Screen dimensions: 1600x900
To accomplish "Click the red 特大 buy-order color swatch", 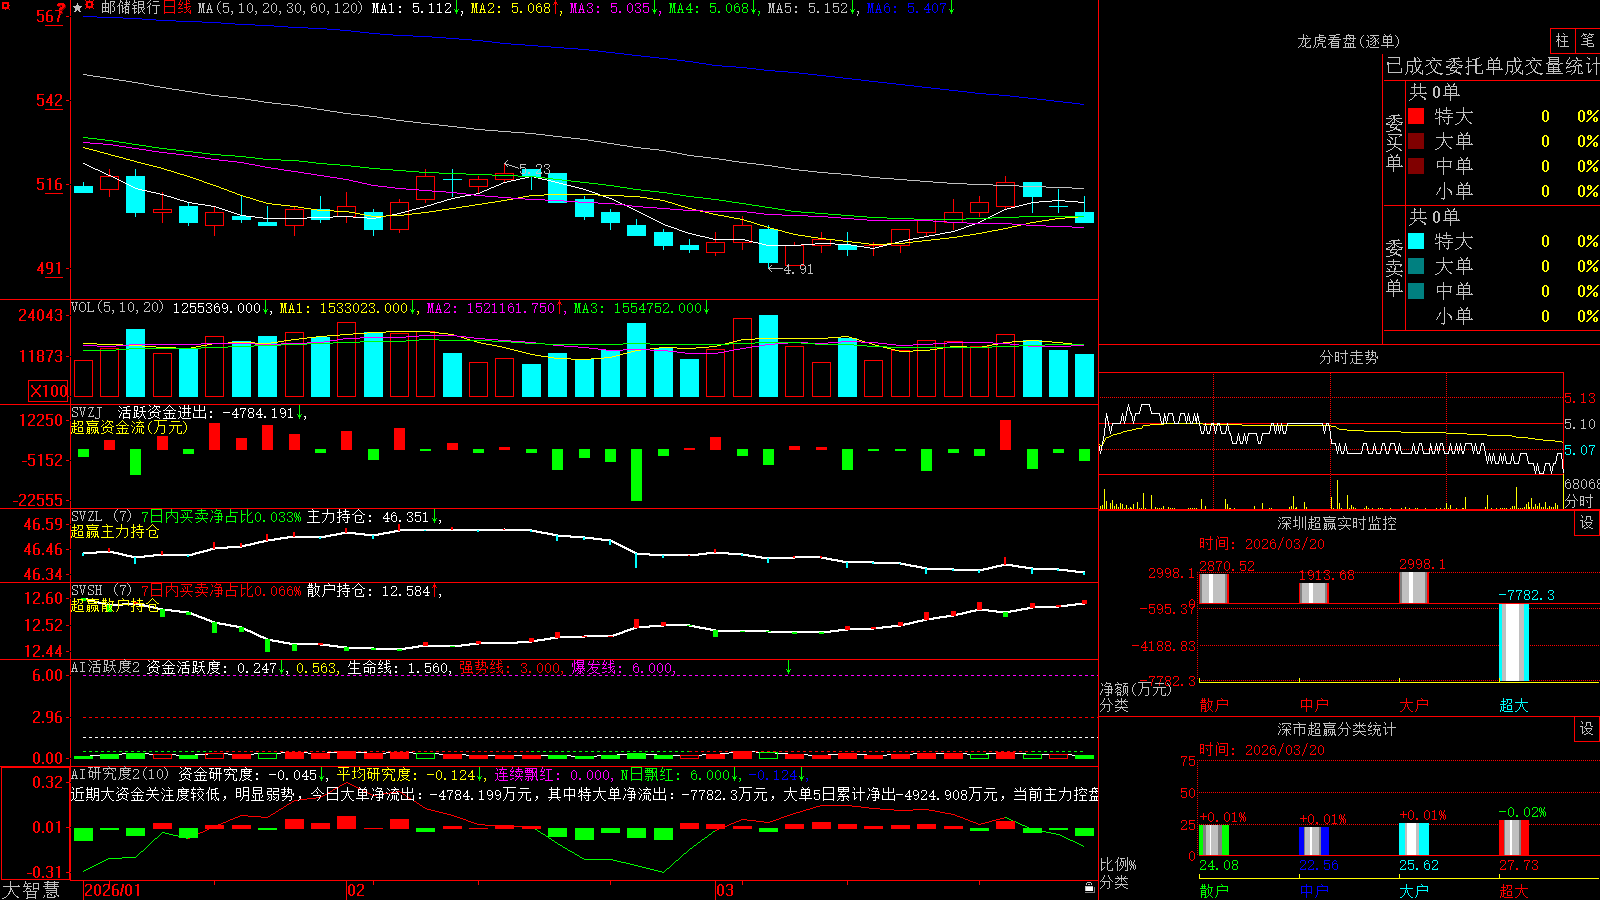I will pos(1416,116).
